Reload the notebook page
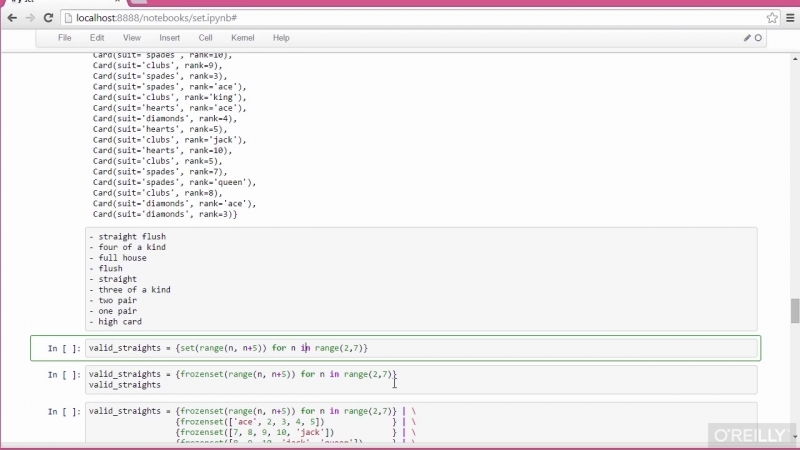 point(48,18)
